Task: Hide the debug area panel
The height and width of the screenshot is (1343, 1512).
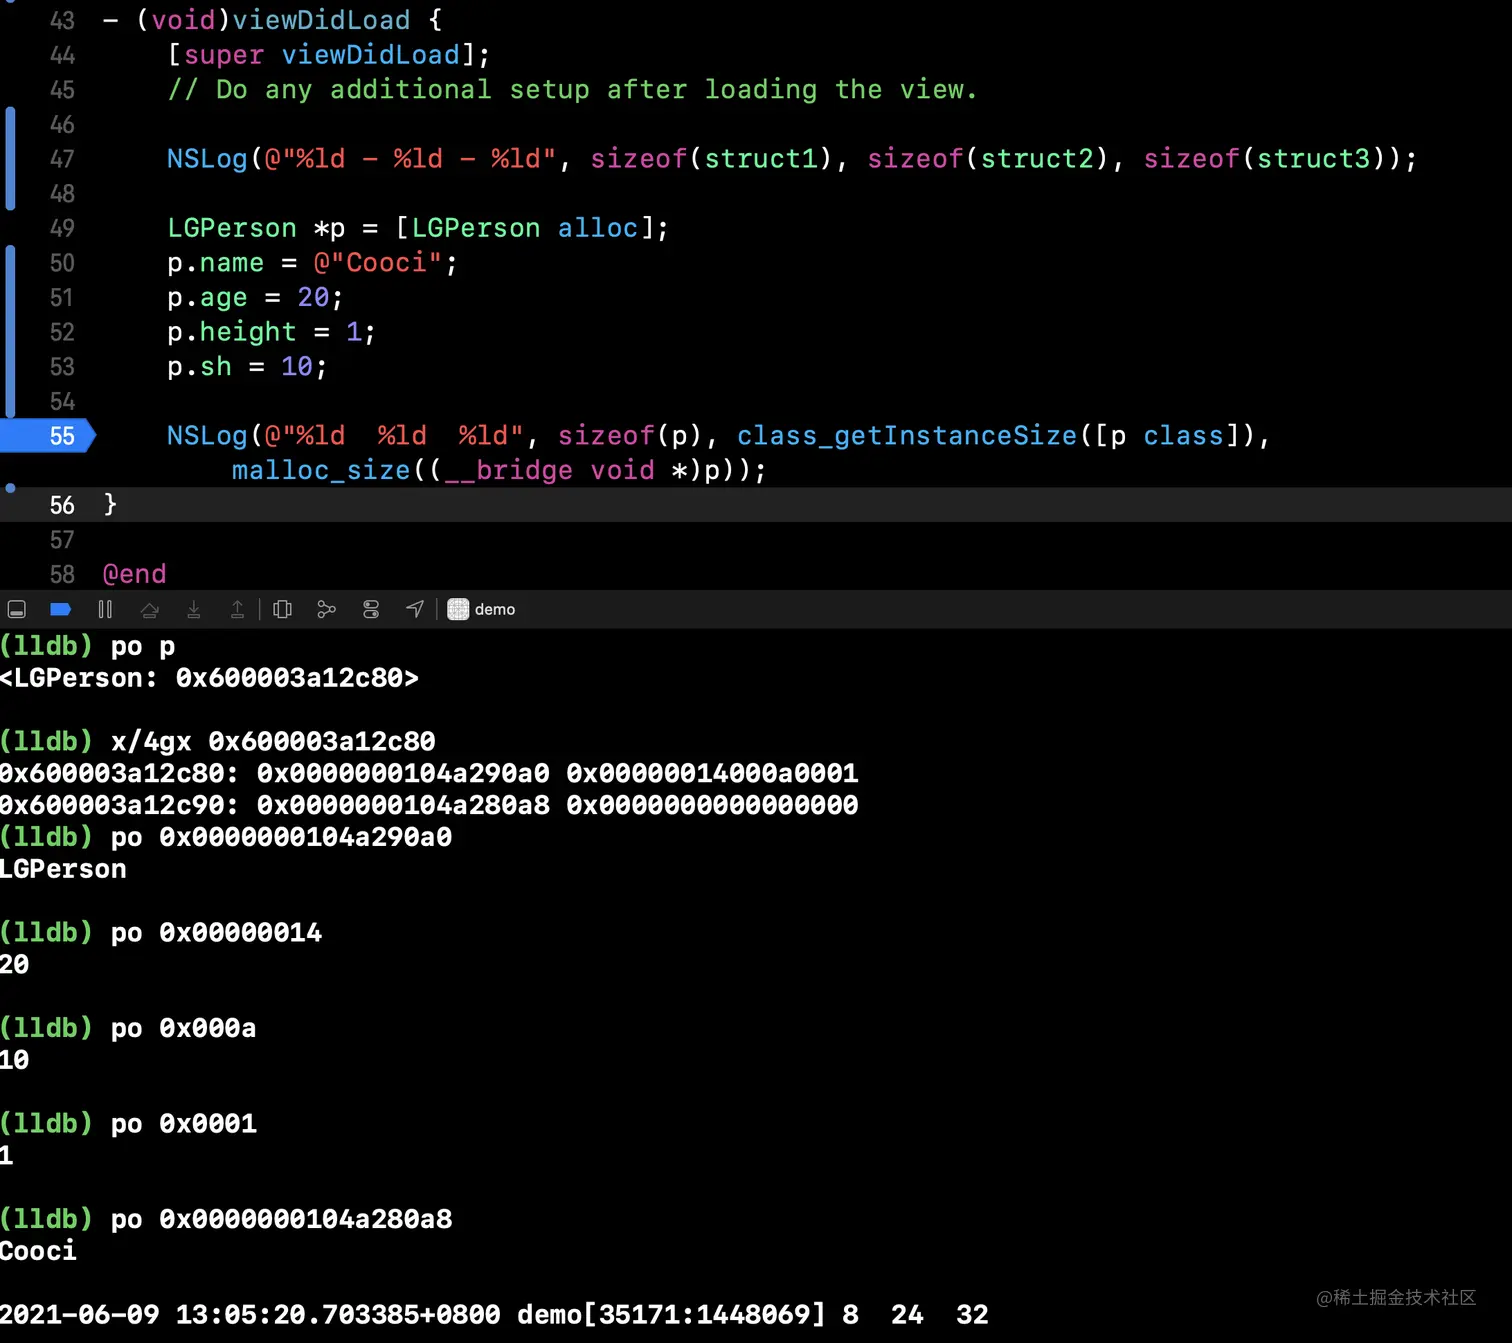Action: coord(17,609)
